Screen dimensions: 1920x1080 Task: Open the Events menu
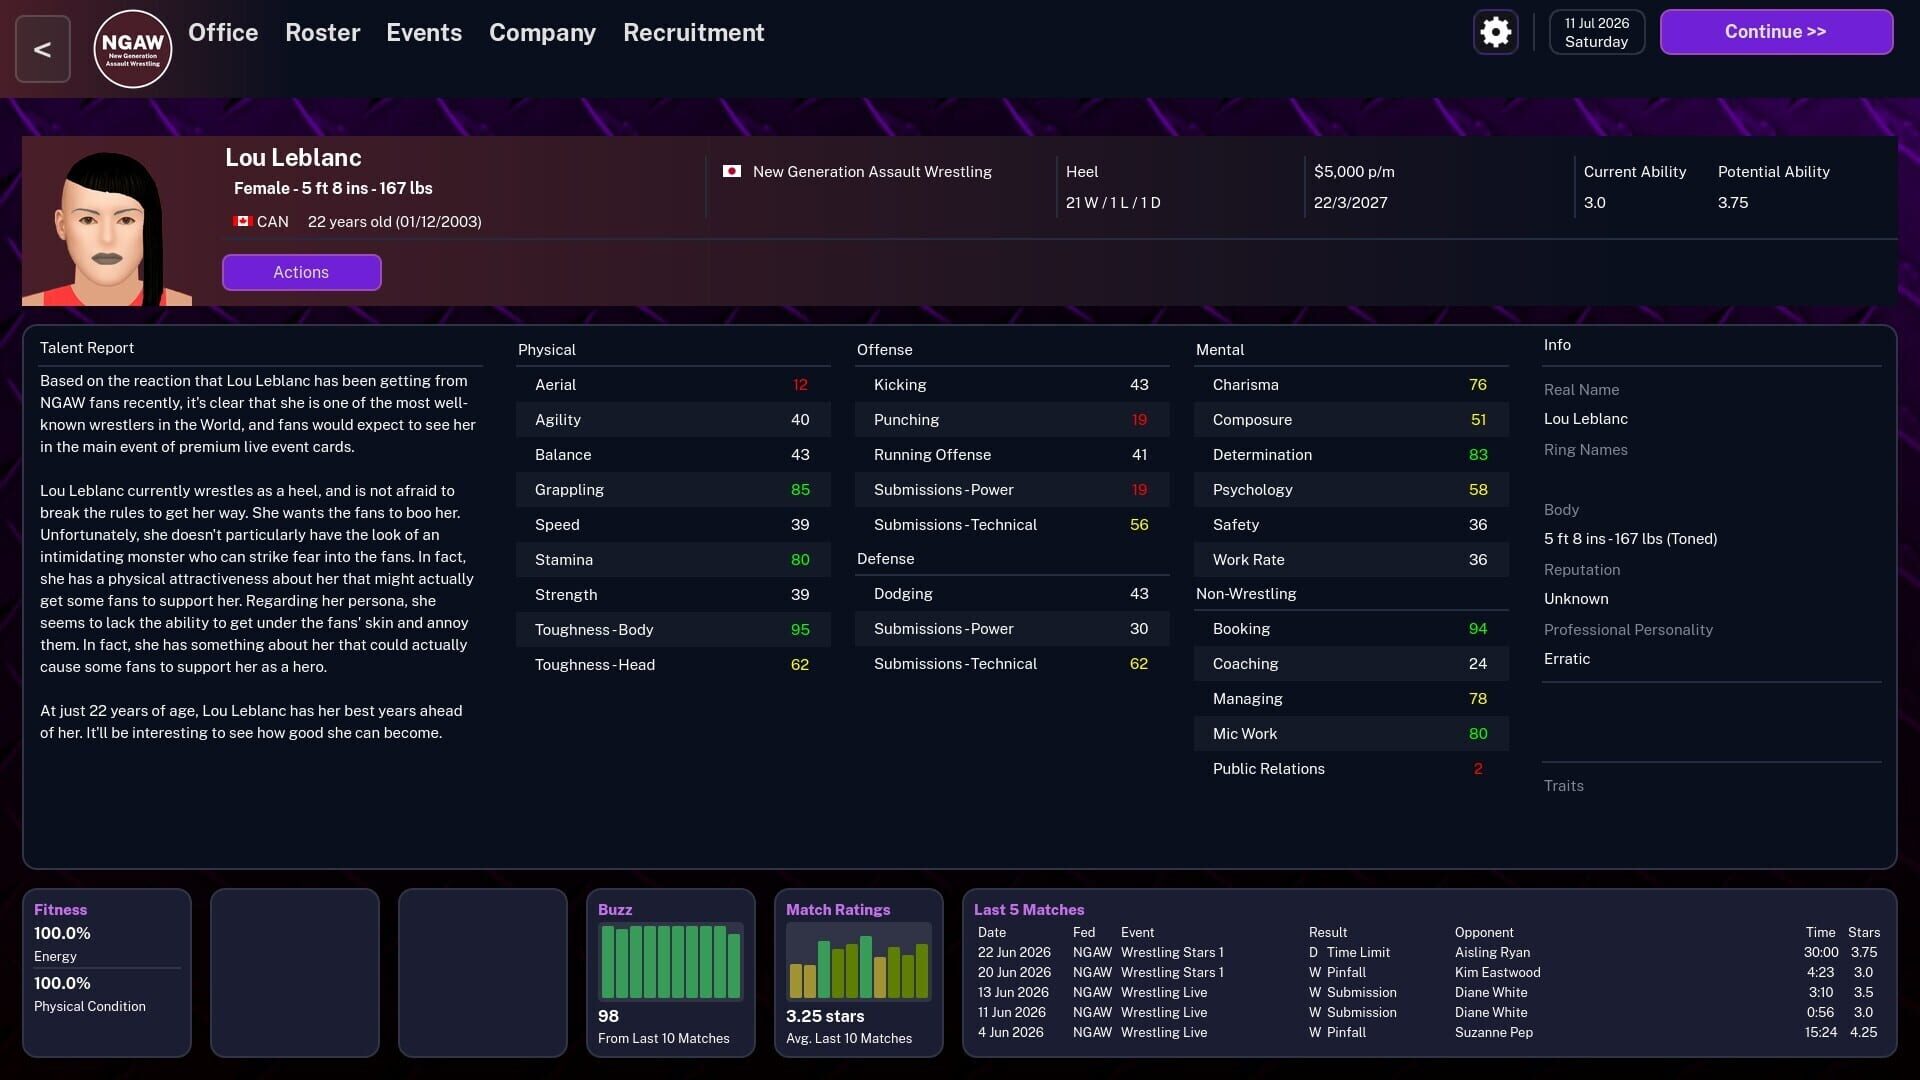click(423, 32)
